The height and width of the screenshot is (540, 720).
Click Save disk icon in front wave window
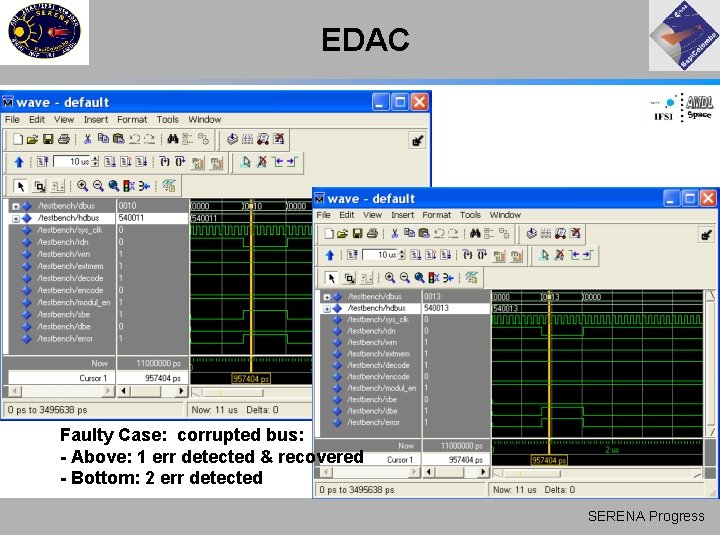(x=357, y=233)
